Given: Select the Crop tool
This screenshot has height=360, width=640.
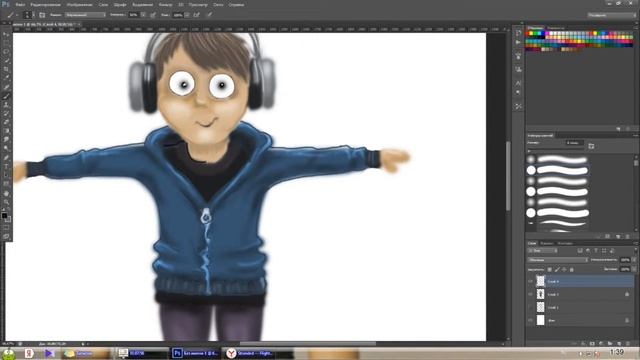Looking at the screenshot, I should [x=6, y=70].
